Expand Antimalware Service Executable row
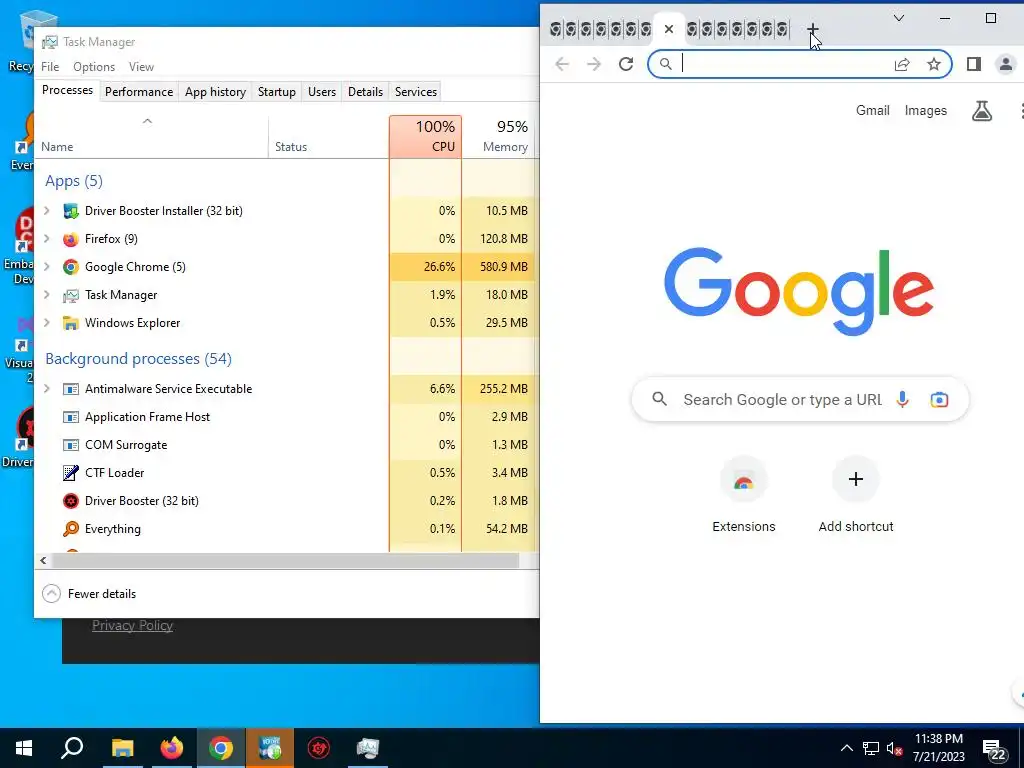Viewport: 1024px width, 768px height. [x=46, y=389]
